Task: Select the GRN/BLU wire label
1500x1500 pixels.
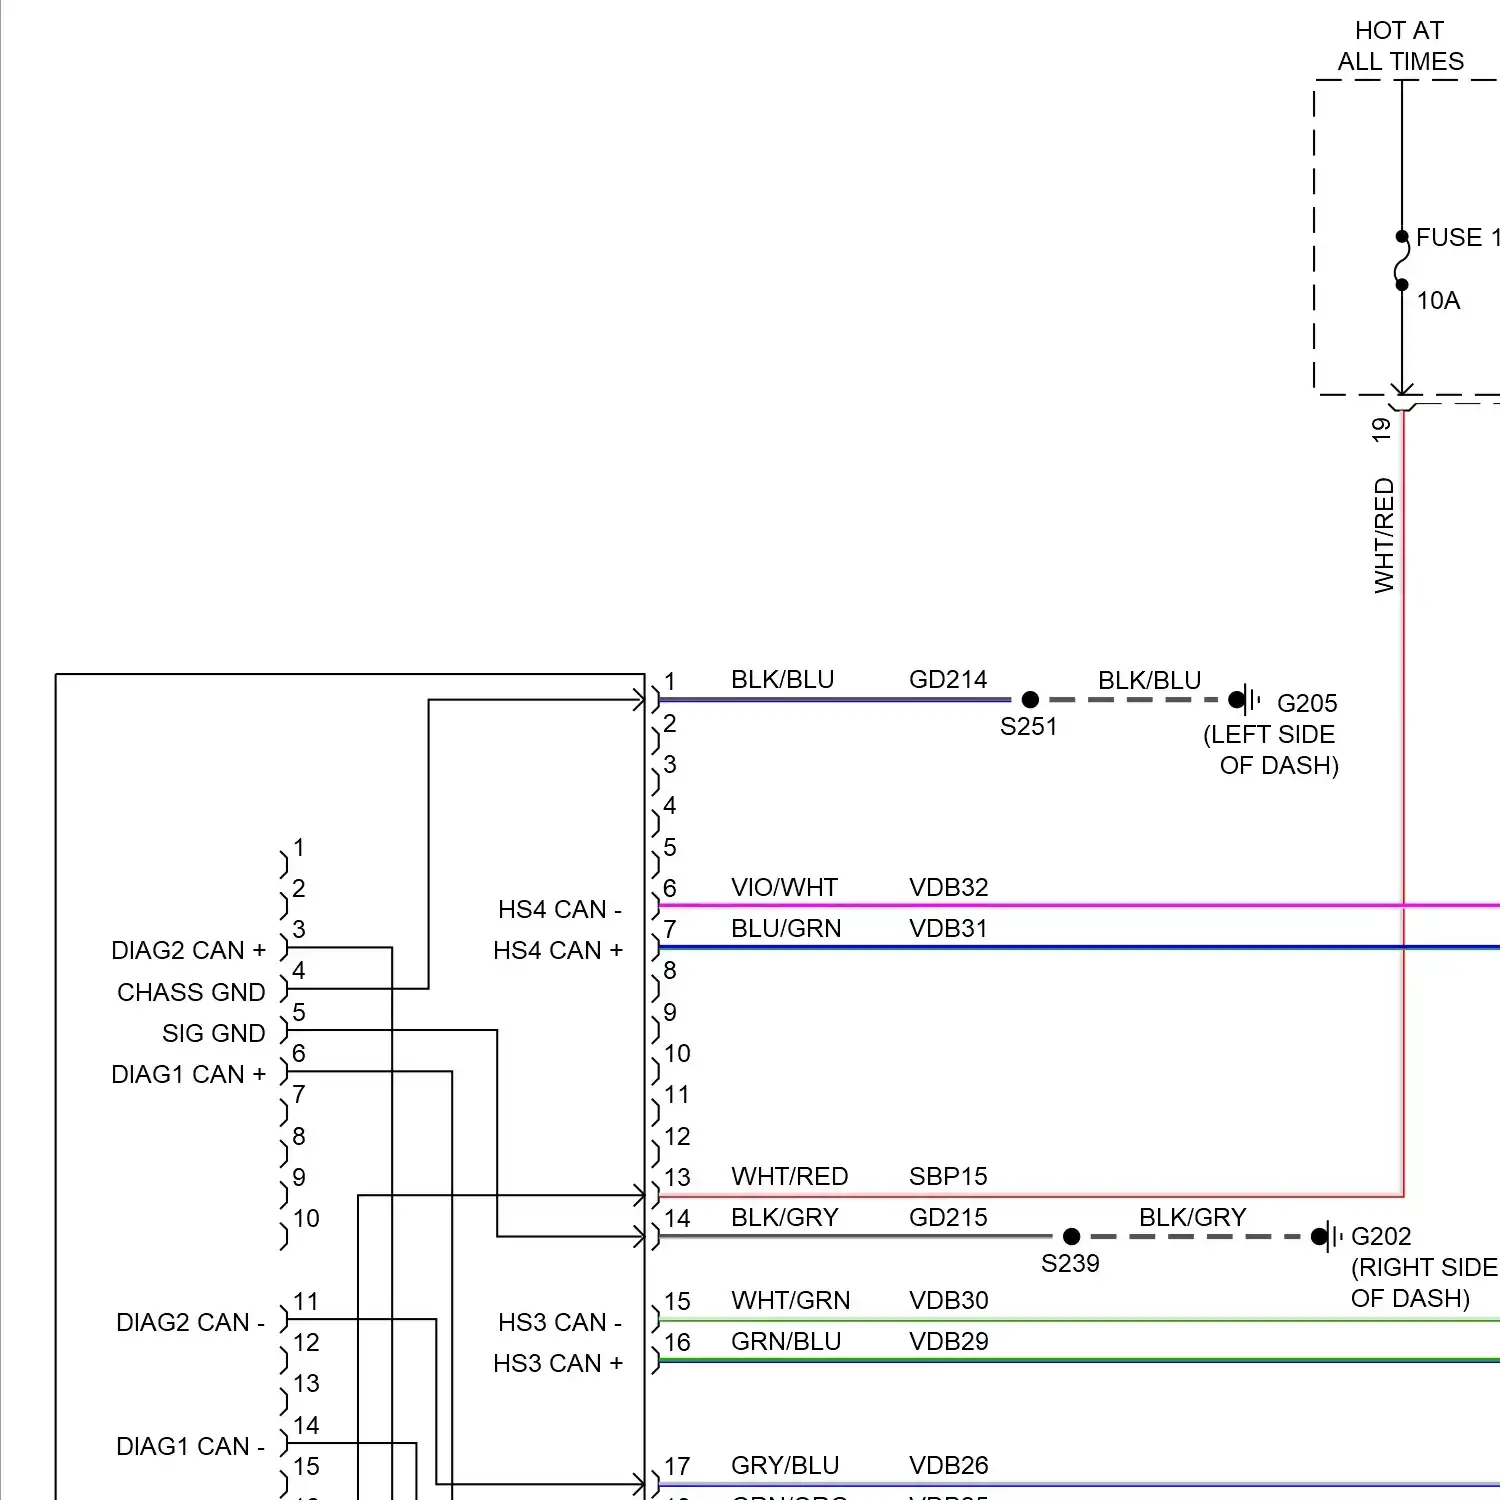Action: point(786,1341)
